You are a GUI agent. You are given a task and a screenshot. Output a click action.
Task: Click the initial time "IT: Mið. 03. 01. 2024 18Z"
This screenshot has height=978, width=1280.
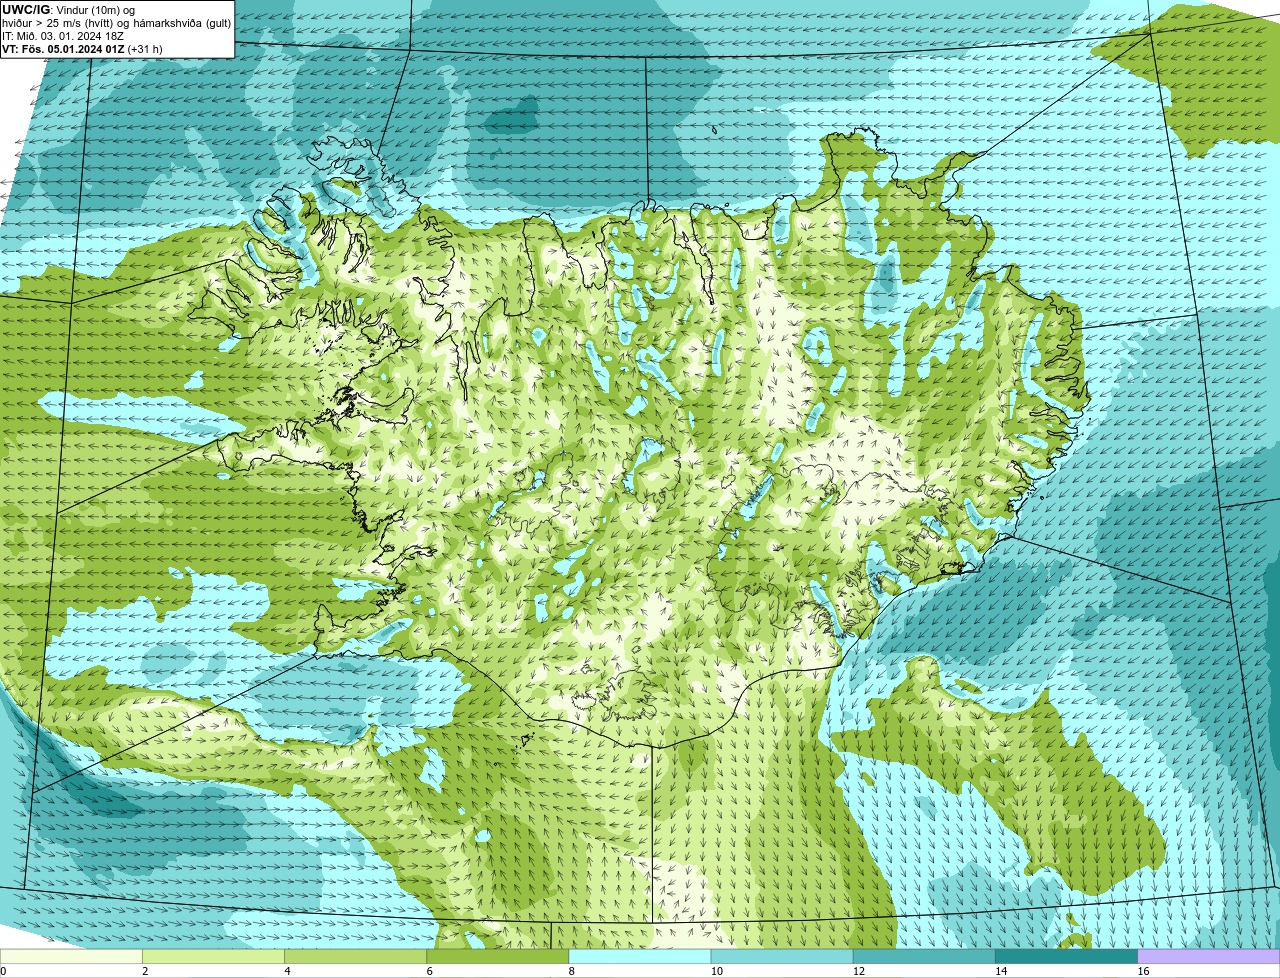[63, 36]
